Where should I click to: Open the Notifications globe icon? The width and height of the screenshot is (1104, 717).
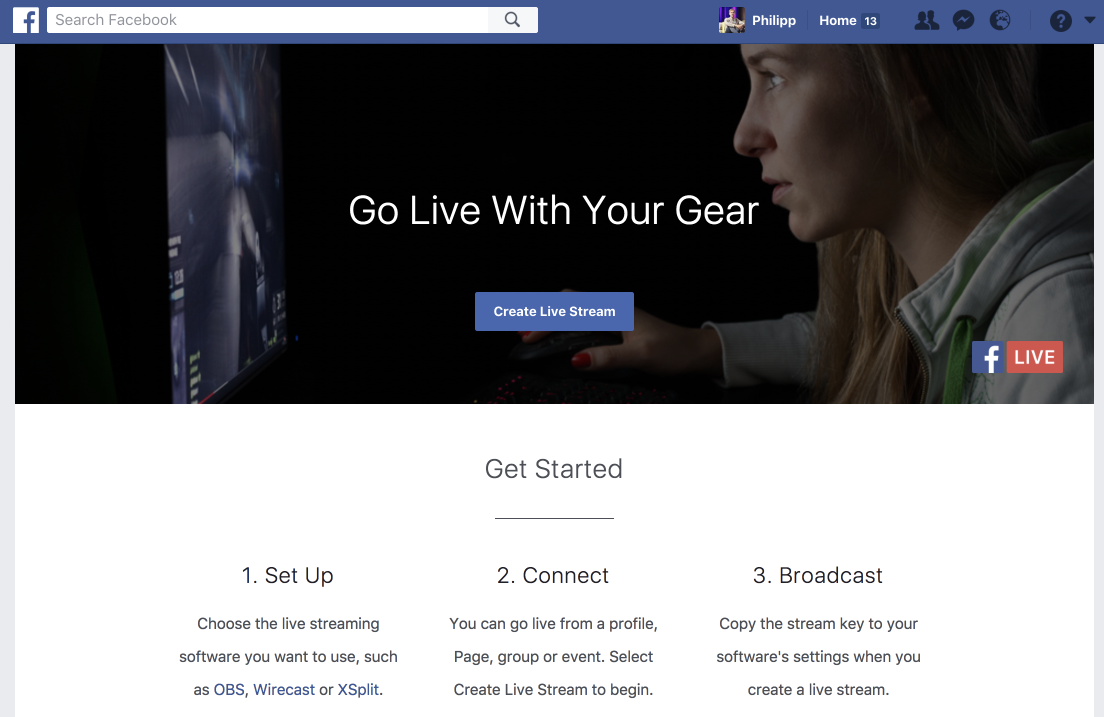pos(1000,20)
